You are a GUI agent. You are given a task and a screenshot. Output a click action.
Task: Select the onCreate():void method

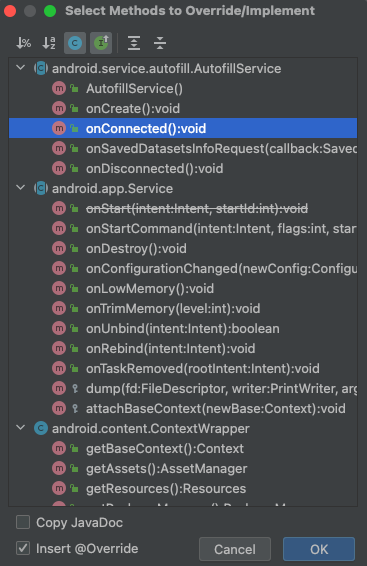click(183, 108)
